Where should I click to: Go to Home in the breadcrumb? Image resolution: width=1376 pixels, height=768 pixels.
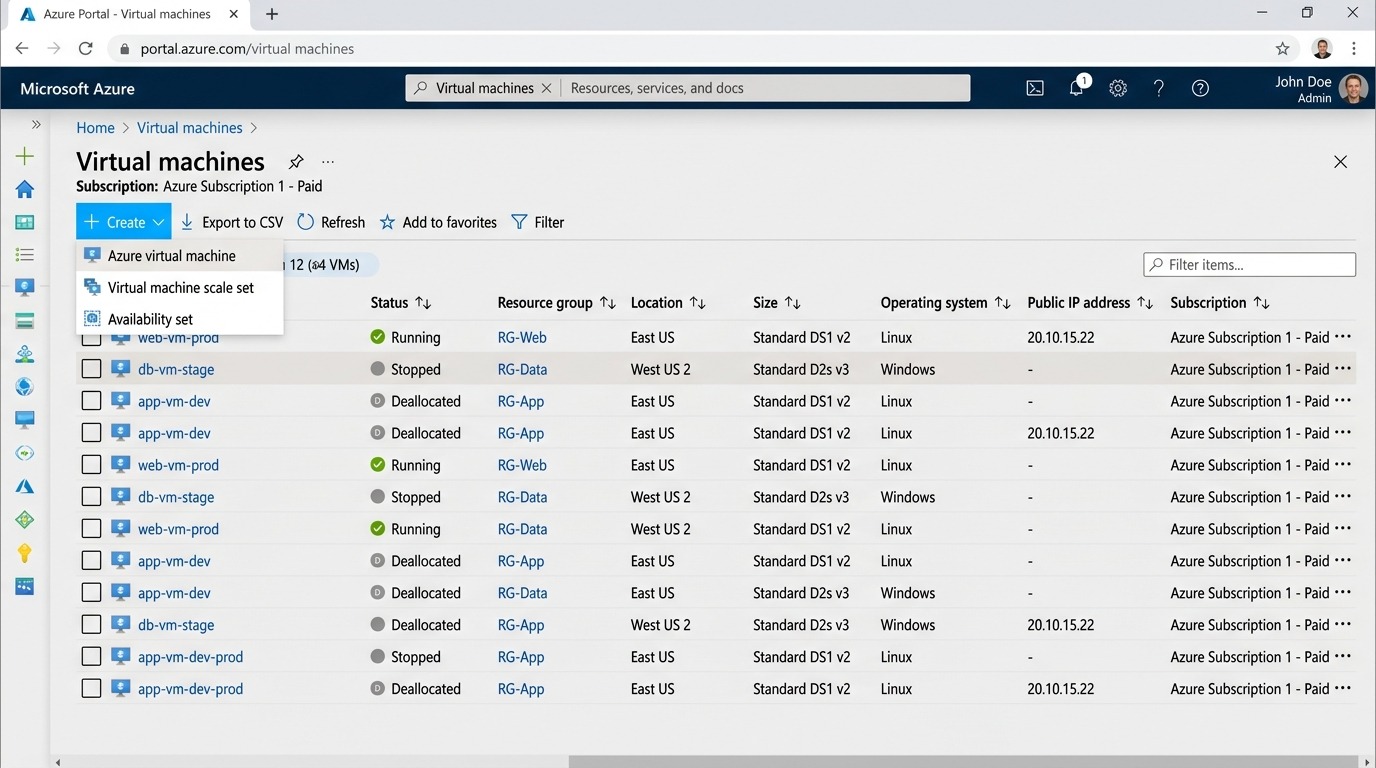tap(95, 128)
